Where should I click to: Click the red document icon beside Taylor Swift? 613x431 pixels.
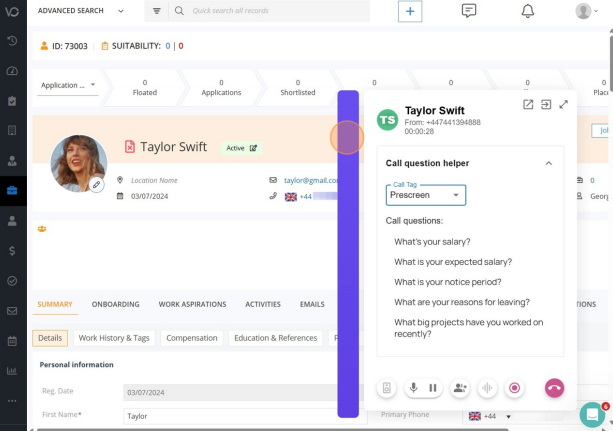(x=129, y=147)
